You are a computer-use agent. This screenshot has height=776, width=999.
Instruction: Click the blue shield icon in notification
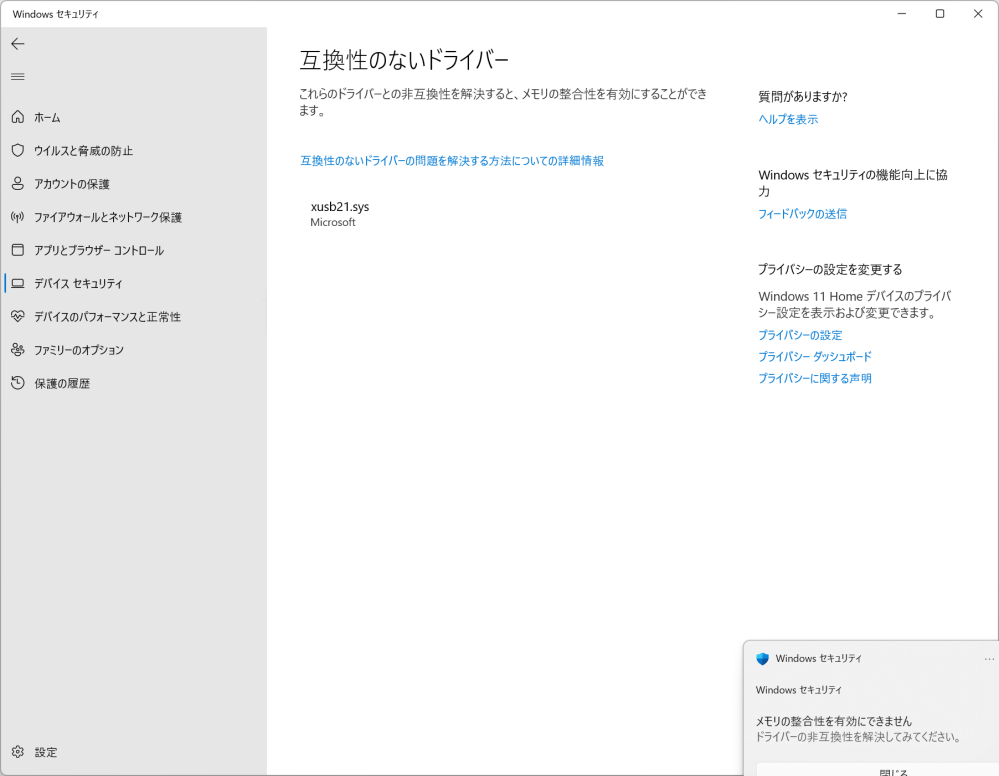tap(763, 659)
